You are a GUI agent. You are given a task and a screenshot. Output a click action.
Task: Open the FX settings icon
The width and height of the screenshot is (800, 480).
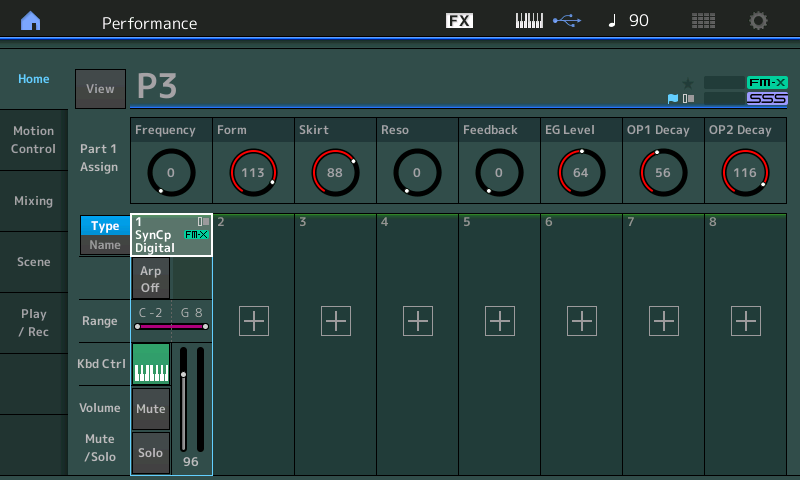459,21
